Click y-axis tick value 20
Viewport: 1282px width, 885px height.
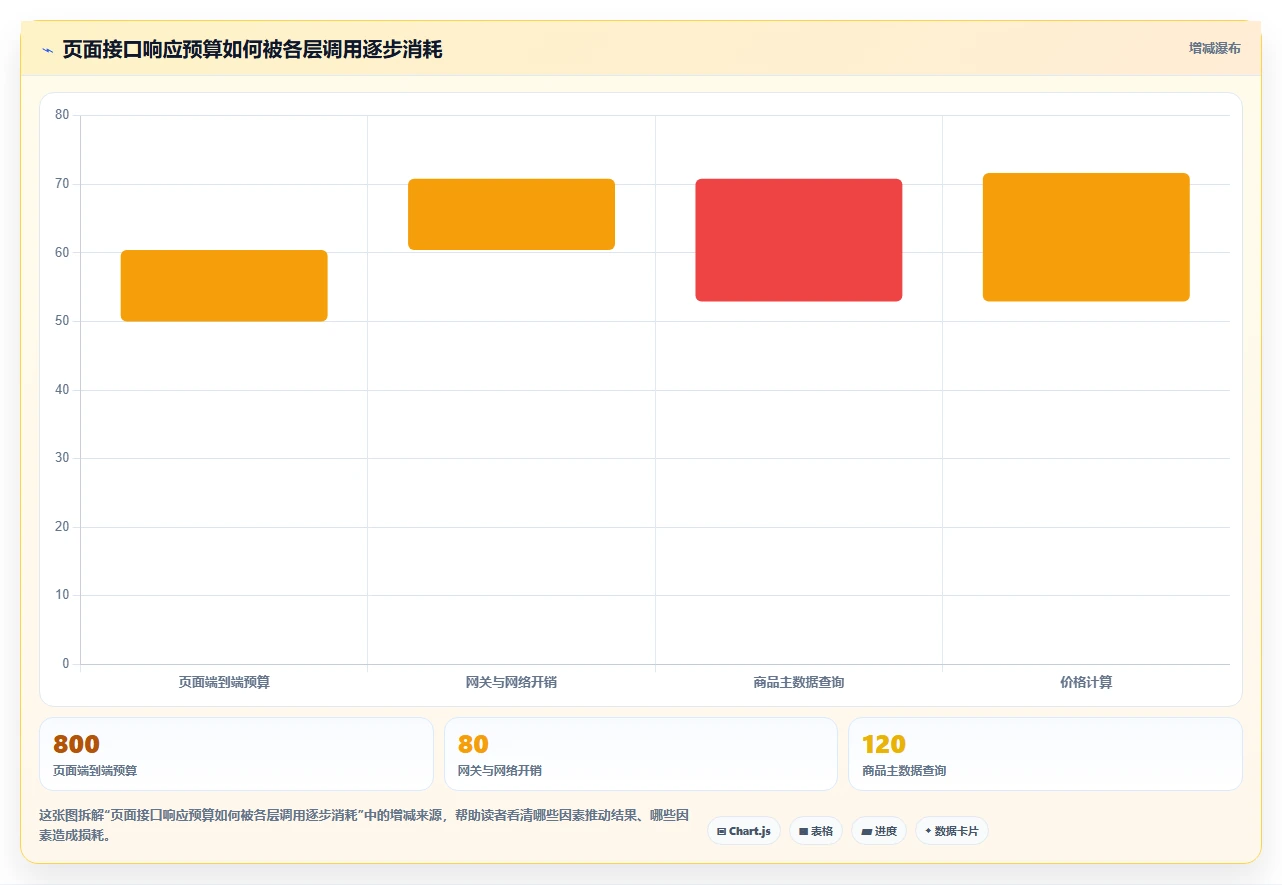tap(62, 527)
